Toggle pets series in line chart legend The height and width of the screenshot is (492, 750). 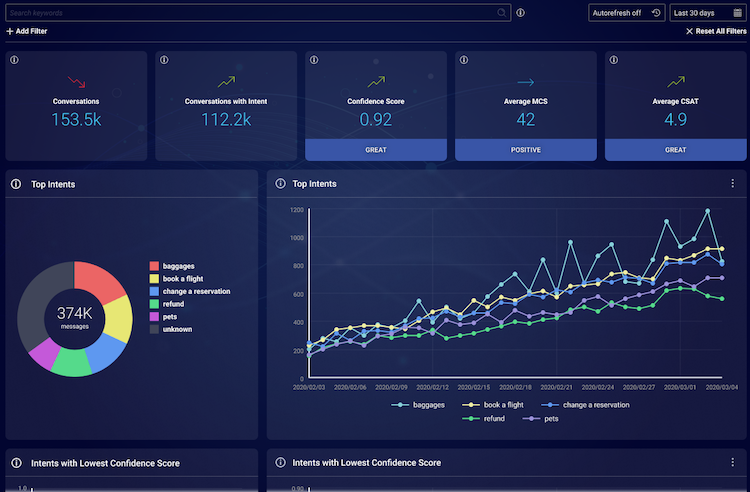(x=540, y=418)
